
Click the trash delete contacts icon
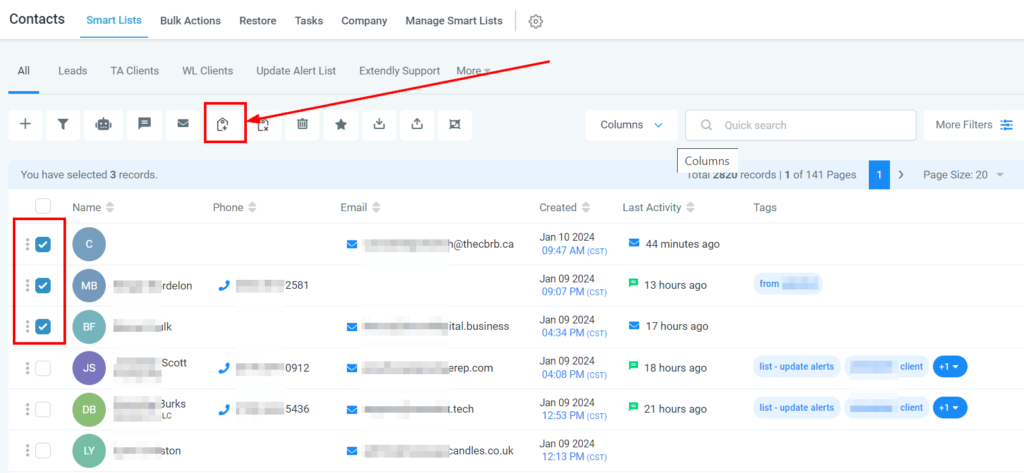coord(302,124)
